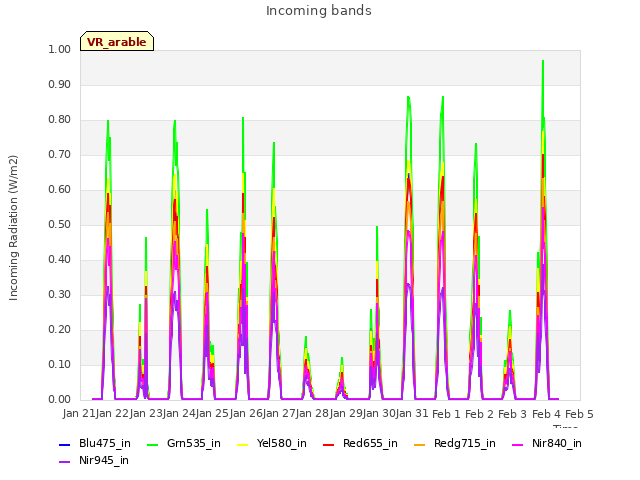Select the Nir840_in legend label

pyautogui.click(x=557, y=444)
